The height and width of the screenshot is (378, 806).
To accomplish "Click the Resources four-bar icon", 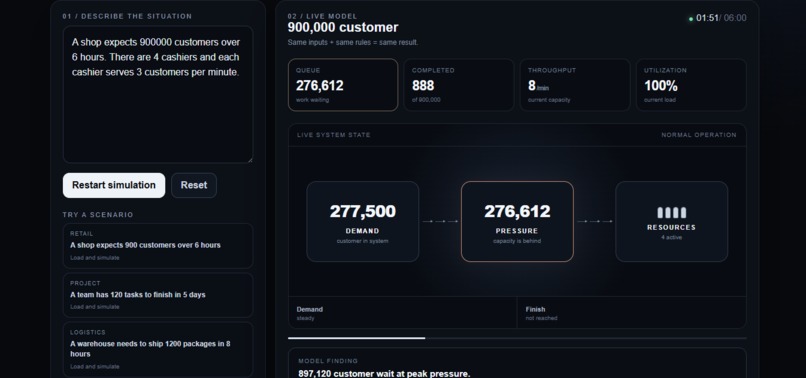I will [x=671, y=213].
